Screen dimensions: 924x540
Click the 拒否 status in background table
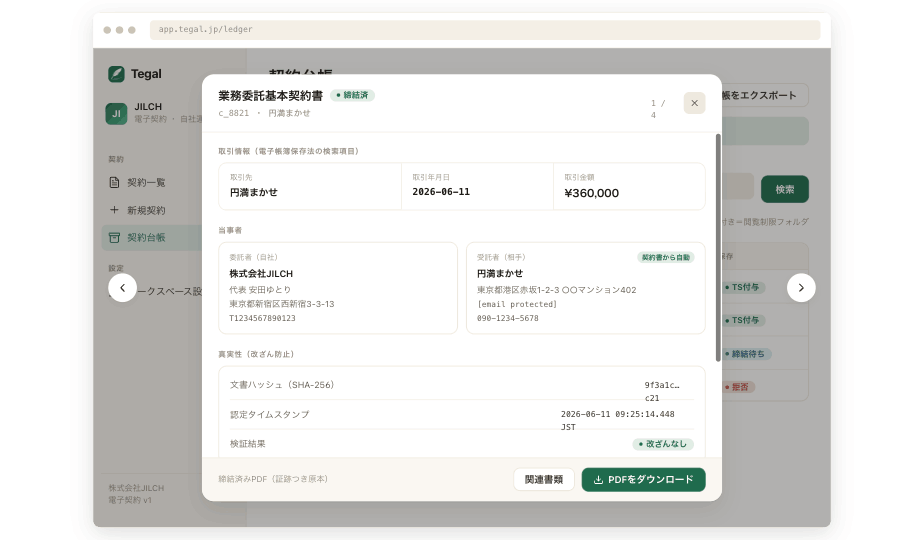click(x=737, y=387)
